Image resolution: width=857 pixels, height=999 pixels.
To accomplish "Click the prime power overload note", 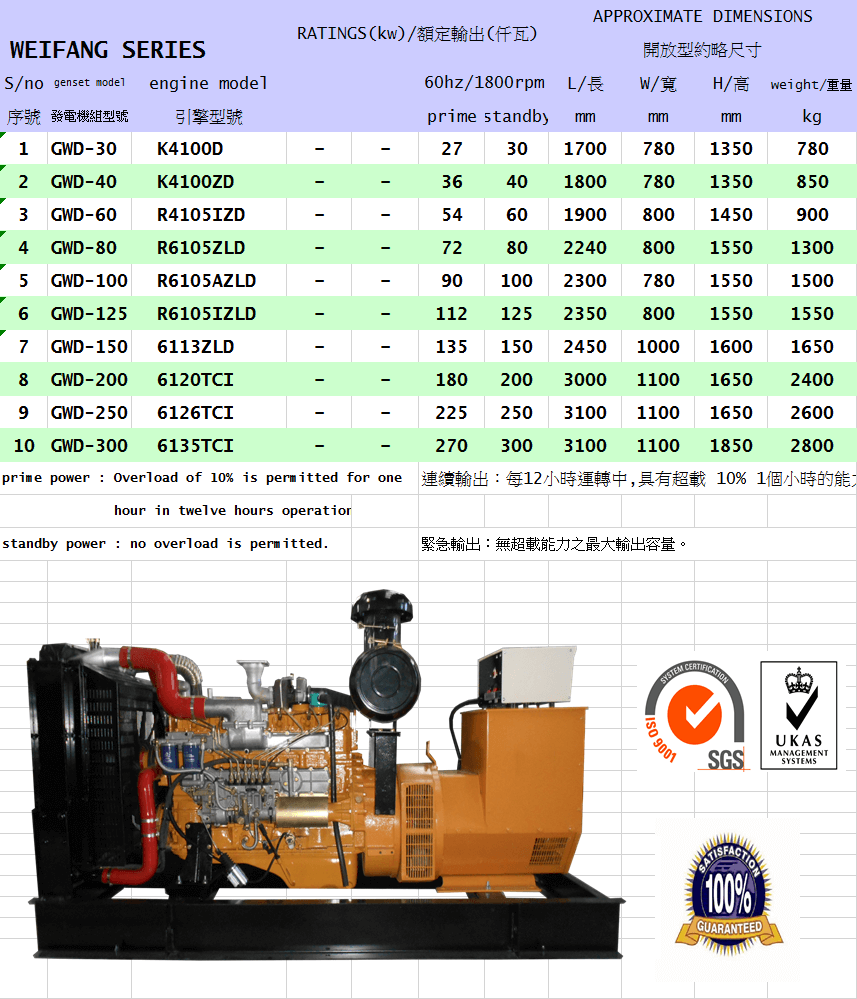I will coord(202,478).
